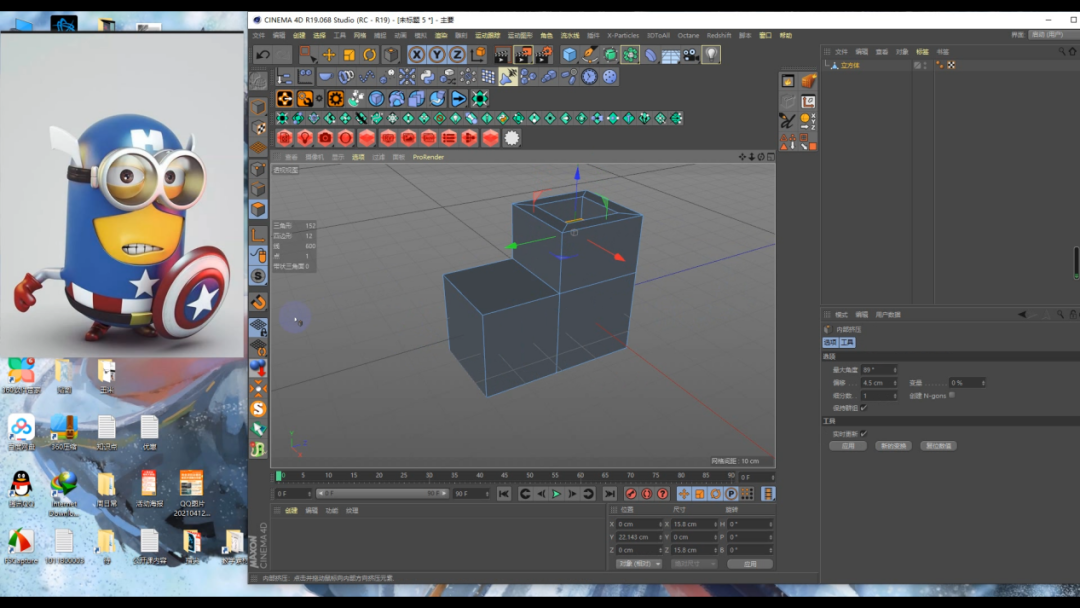The height and width of the screenshot is (608, 1080).
Task: Click the 复位数值 button
Action: (x=938, y=445)
